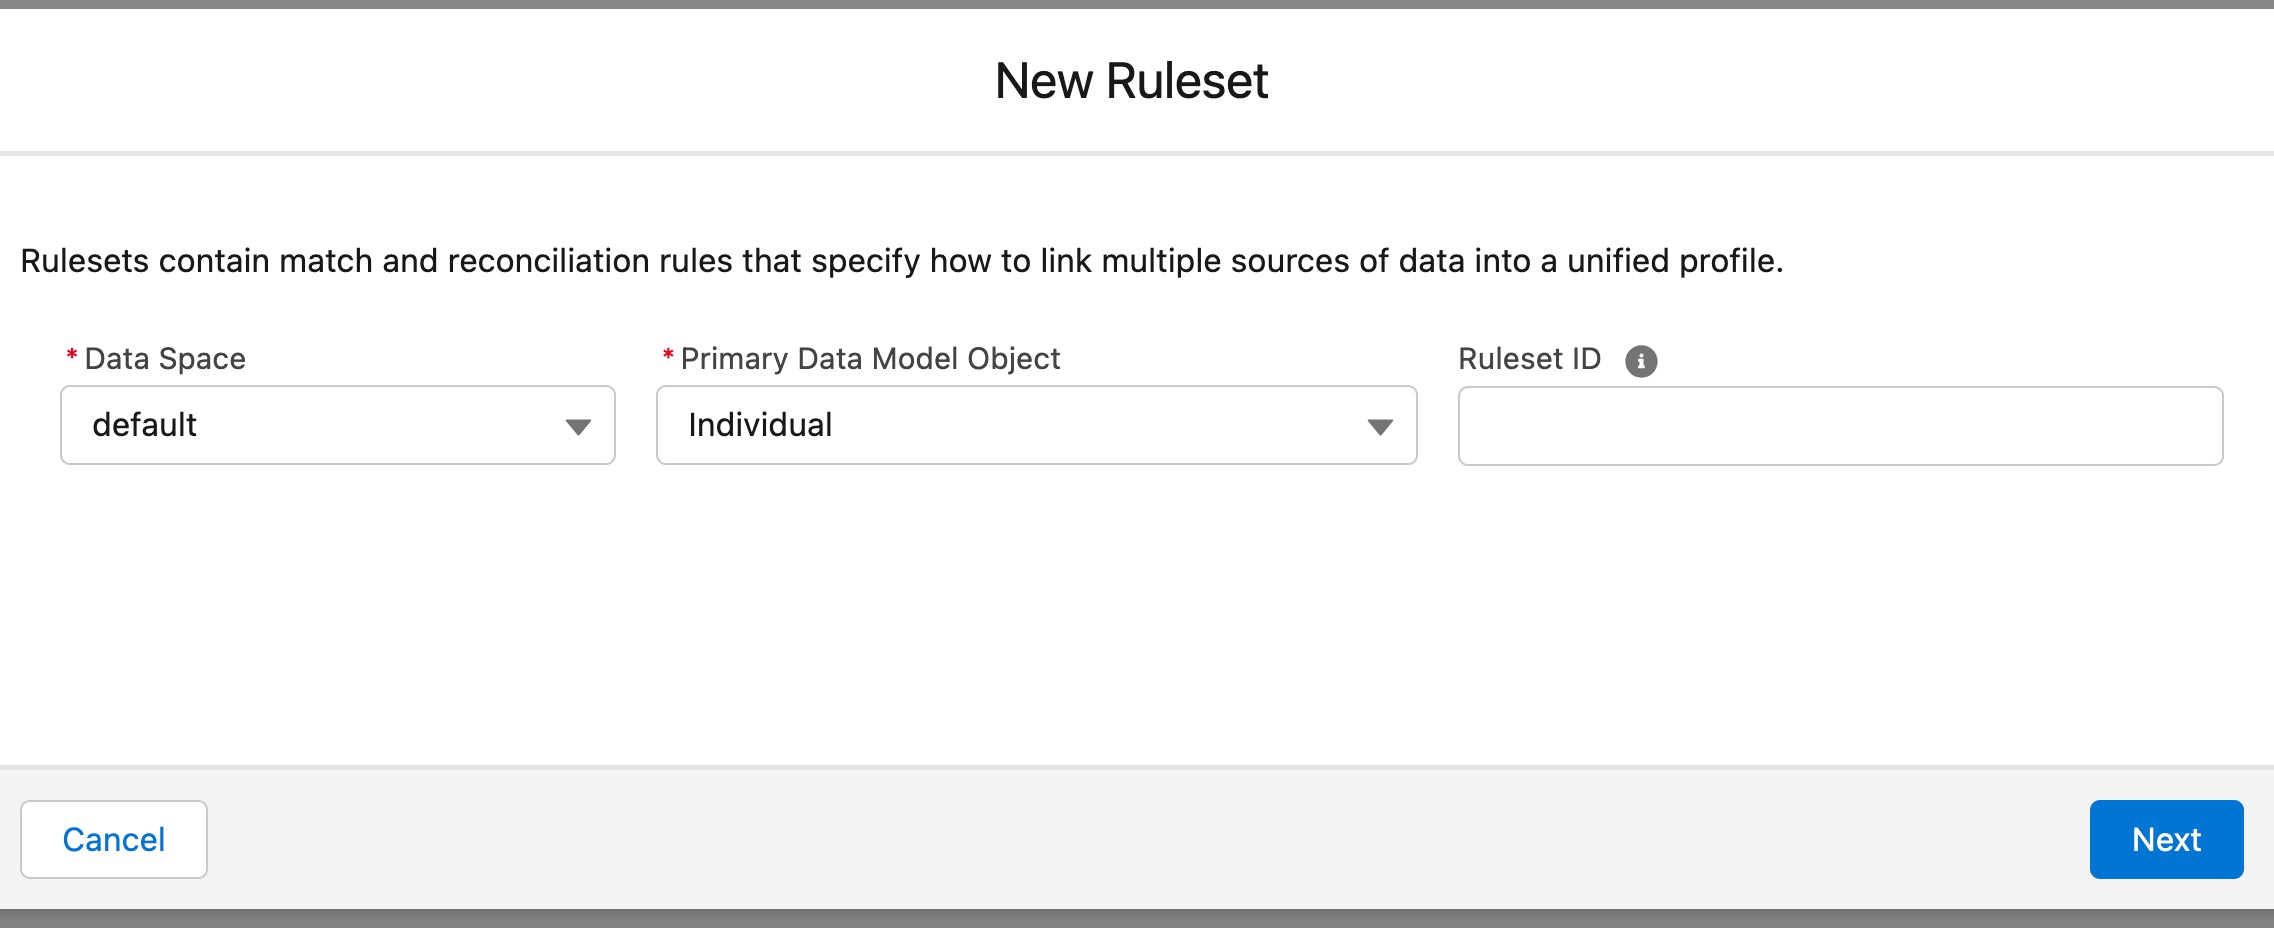Click the New Ruleset heading
This screenshot has width=2274, height=928.
pos(1132,81)
